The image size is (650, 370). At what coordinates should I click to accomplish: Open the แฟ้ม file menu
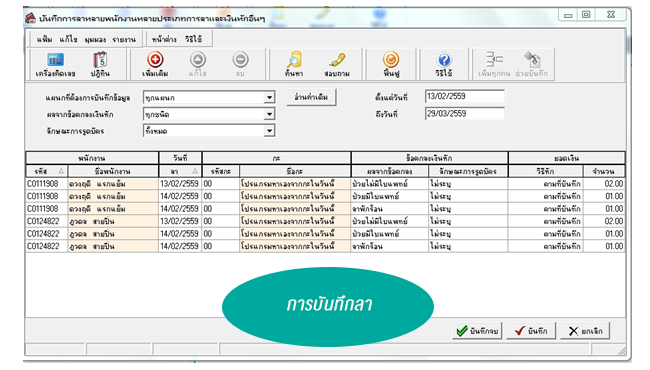44,39
